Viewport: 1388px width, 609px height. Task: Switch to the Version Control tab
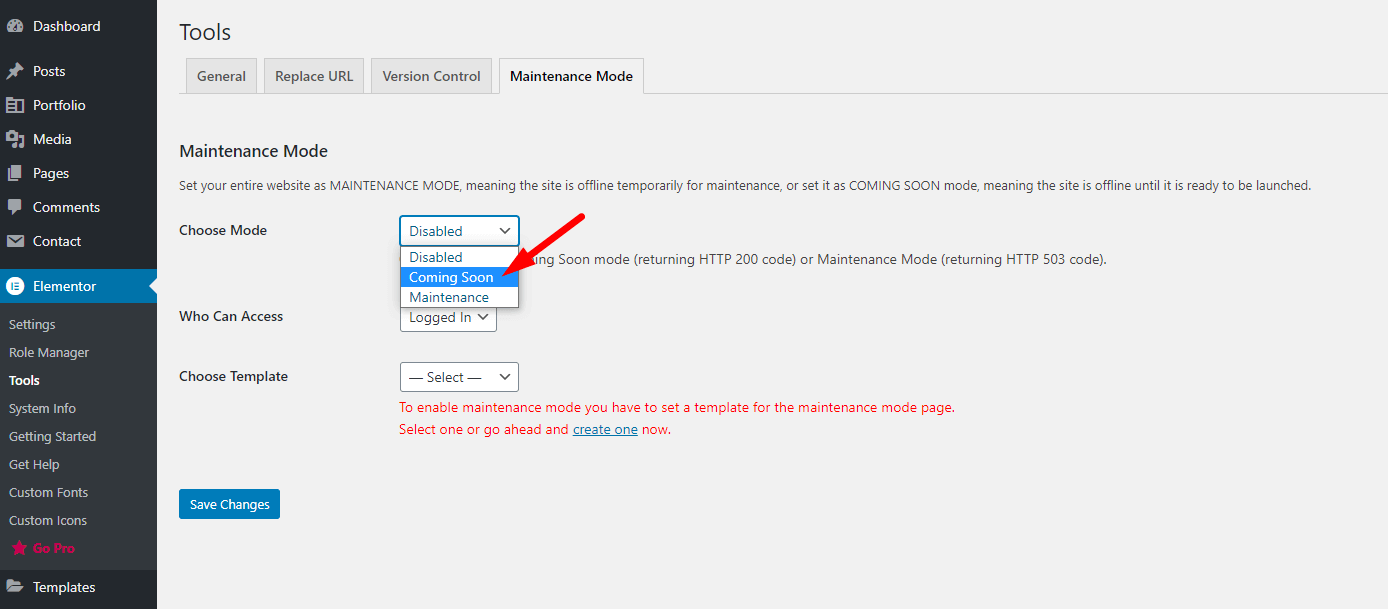click(x=431, y=76)
